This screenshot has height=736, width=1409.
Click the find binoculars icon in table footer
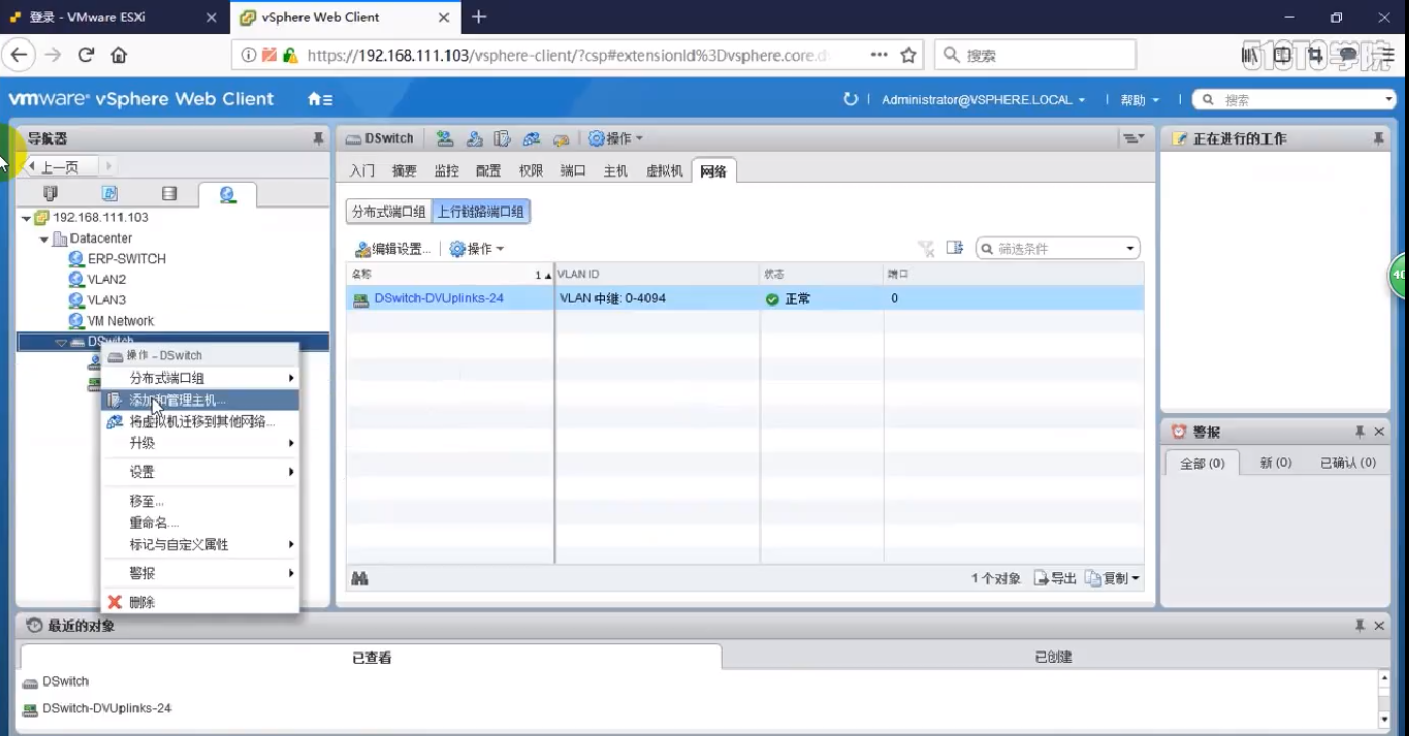click(360, 578)
